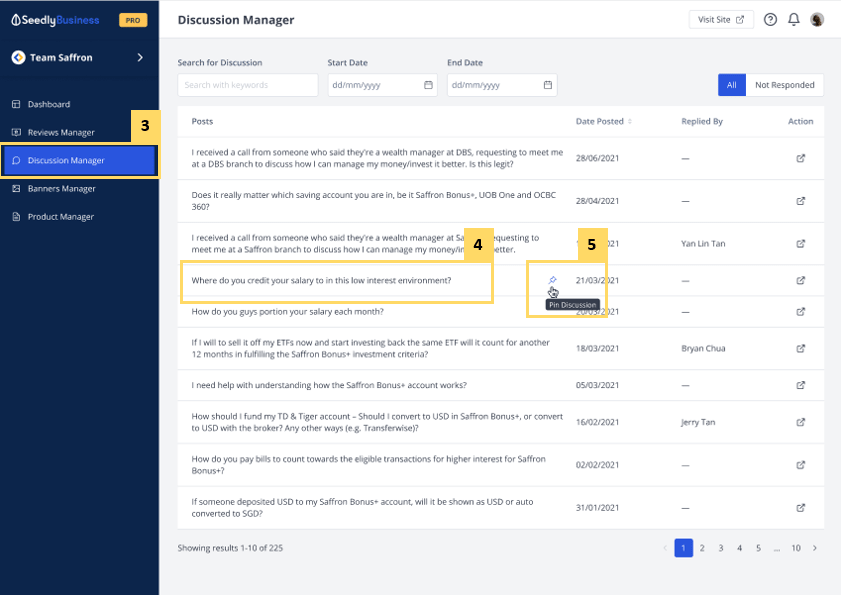
Task: Open external link for 28/06/2021 post
Action: coord(800,158)
